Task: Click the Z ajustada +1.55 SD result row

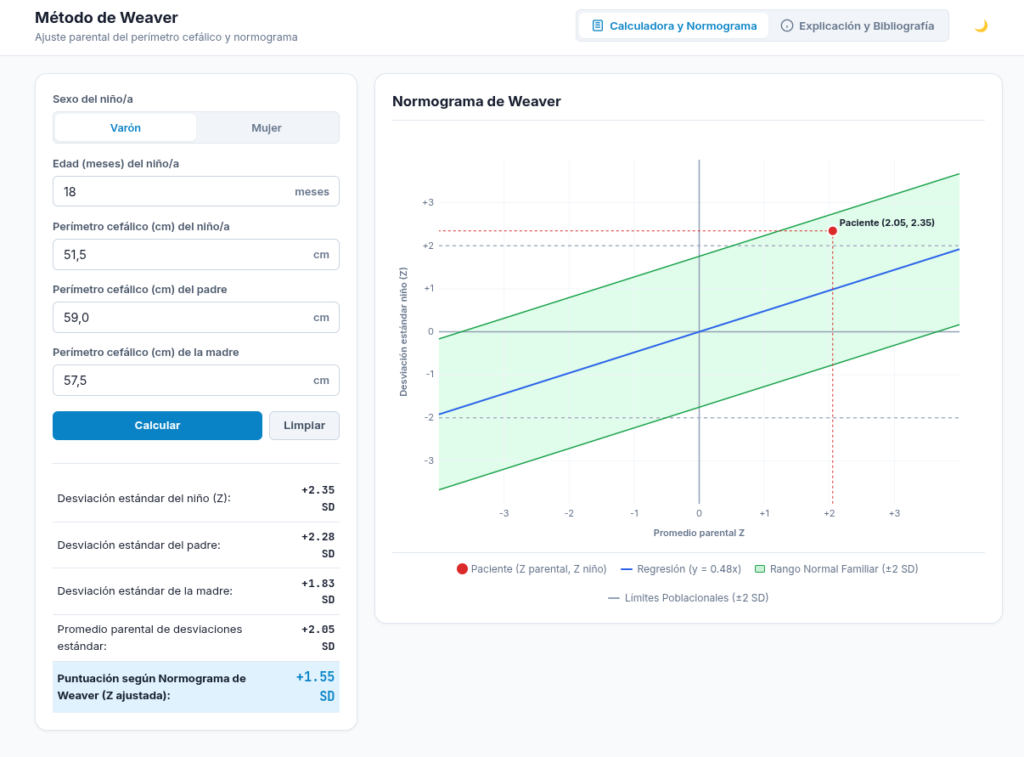Action: (196, 686)
